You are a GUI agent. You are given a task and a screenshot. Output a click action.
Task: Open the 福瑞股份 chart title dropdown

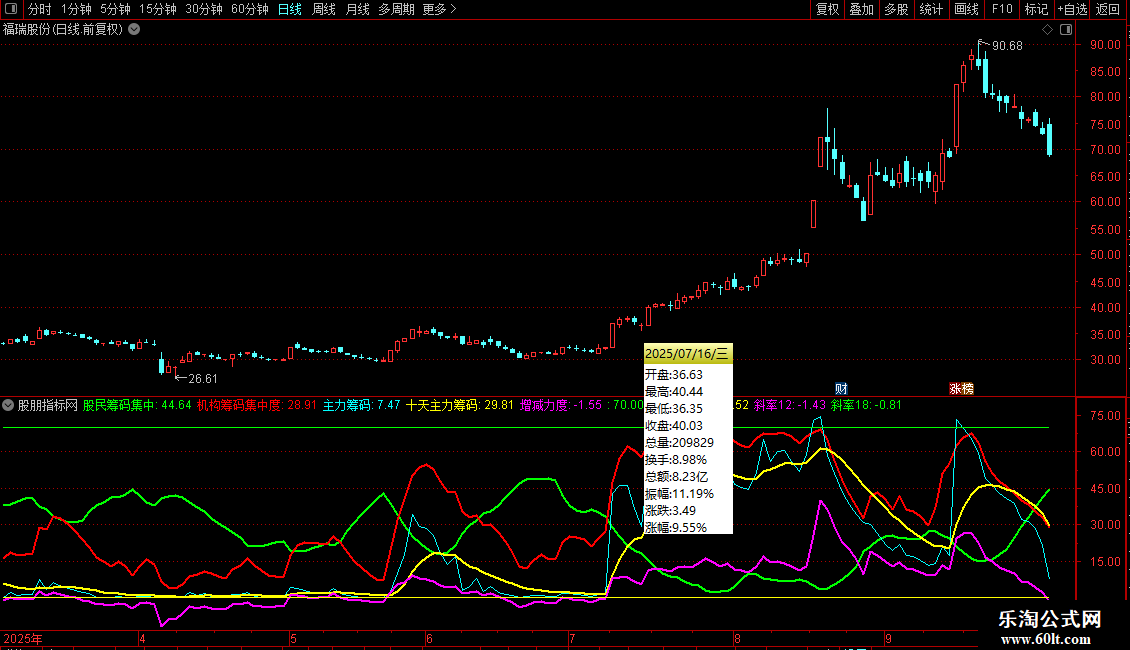(x=134, y=29)
